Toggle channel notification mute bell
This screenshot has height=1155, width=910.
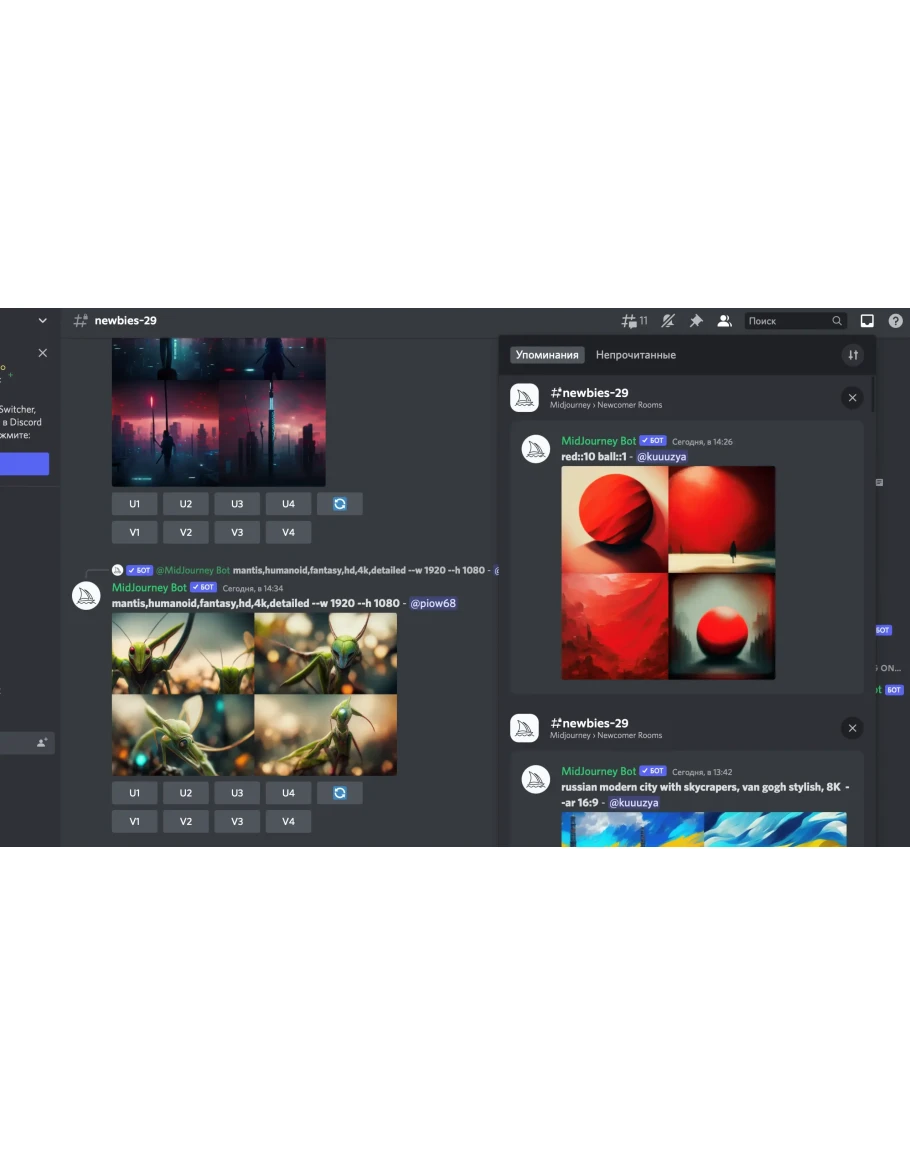click(x=668, y=321)
